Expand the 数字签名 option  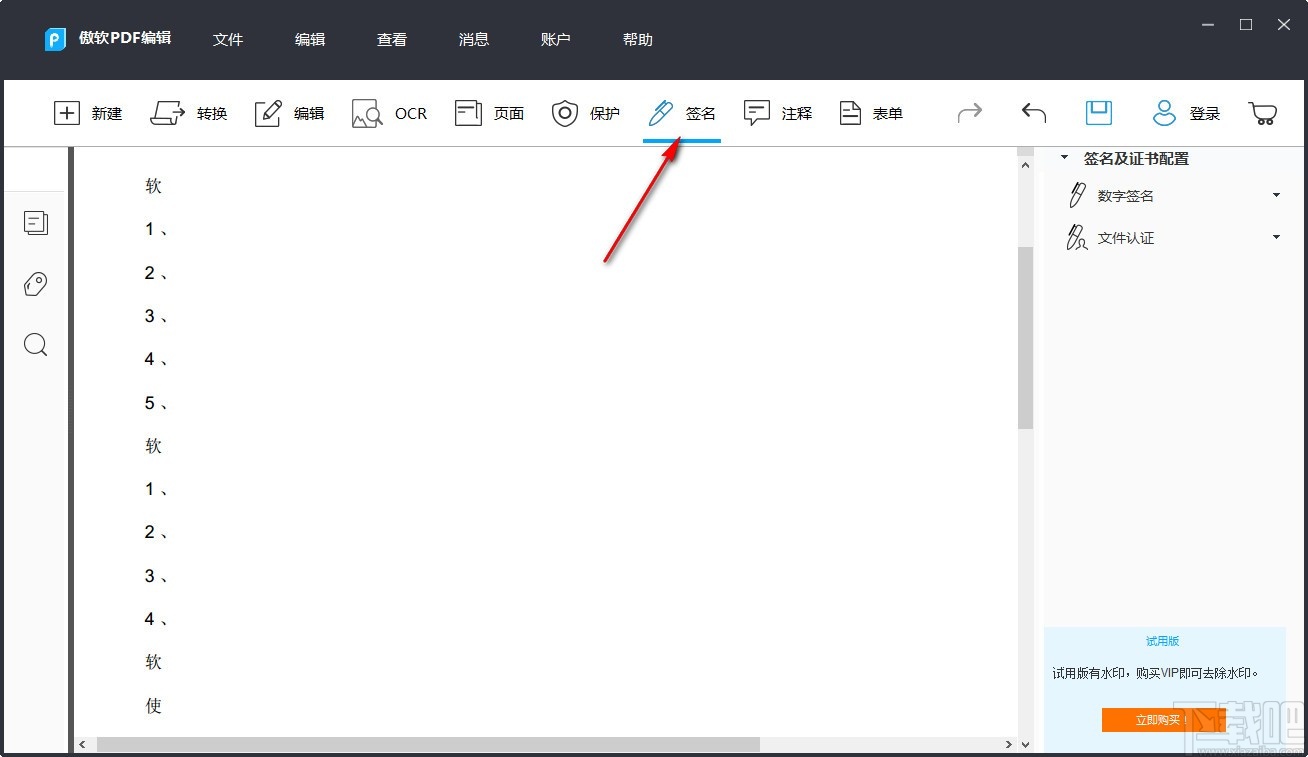point(1277,195)
